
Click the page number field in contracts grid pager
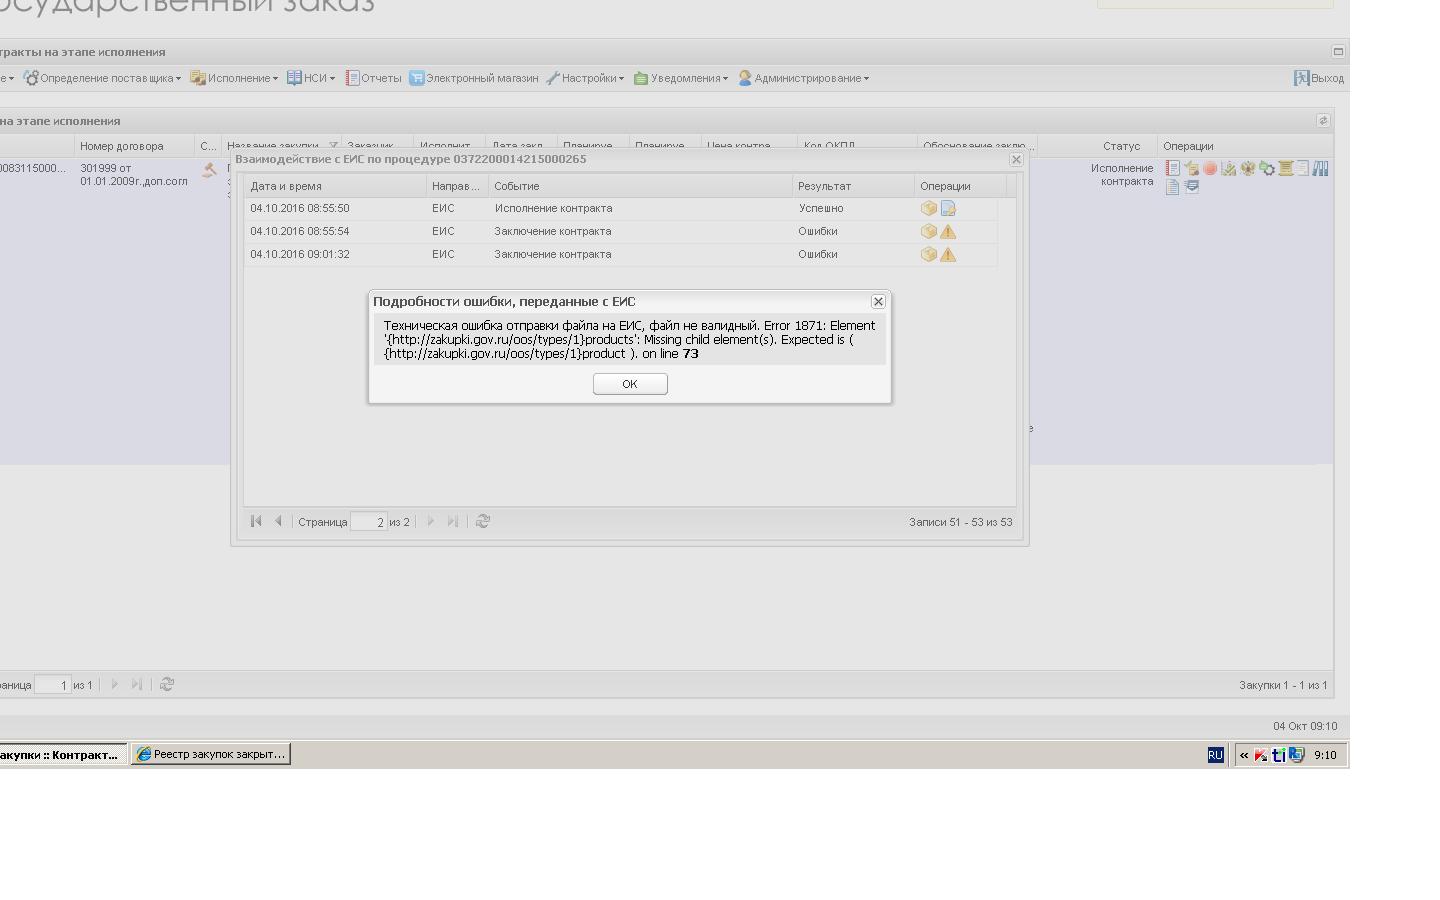point(53,685)
